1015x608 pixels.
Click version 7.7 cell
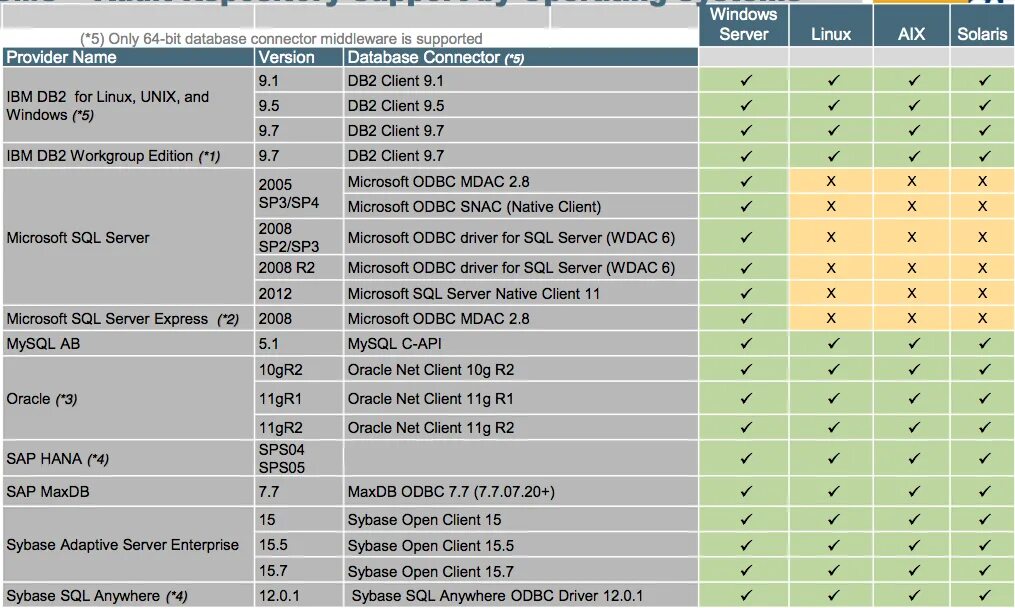298,491
